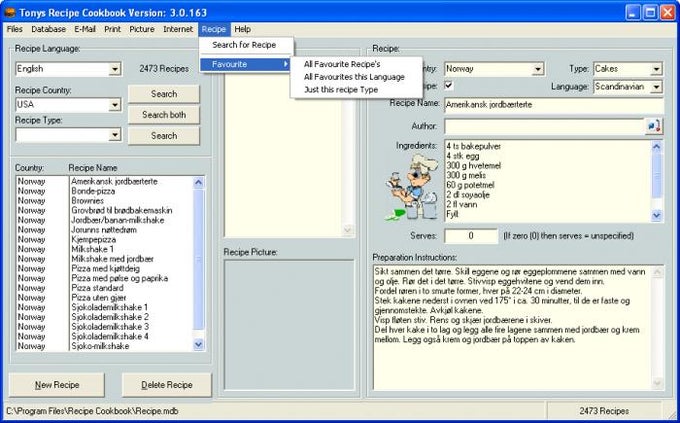Click the Search both button
The image size is (680, 423).
(164, 115)
